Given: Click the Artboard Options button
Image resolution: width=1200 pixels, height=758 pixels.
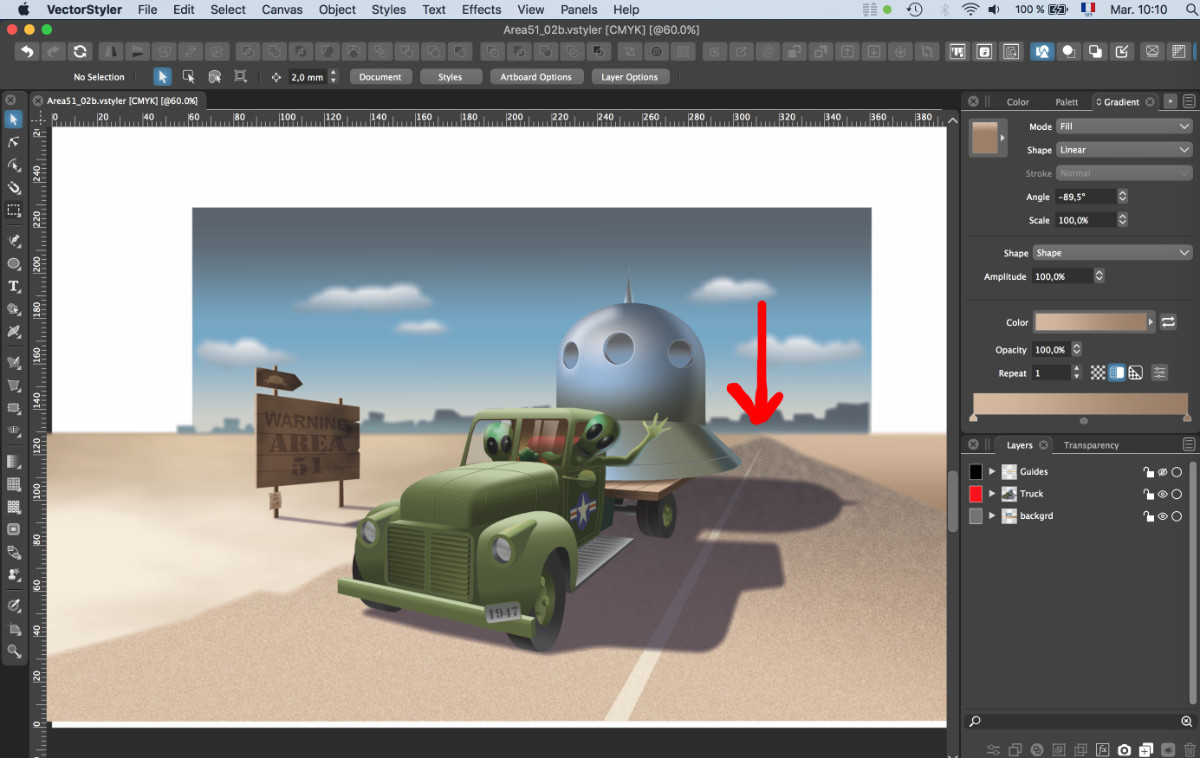Looking at the screenshot, I should pyautogui.click(x=536, y=77).
